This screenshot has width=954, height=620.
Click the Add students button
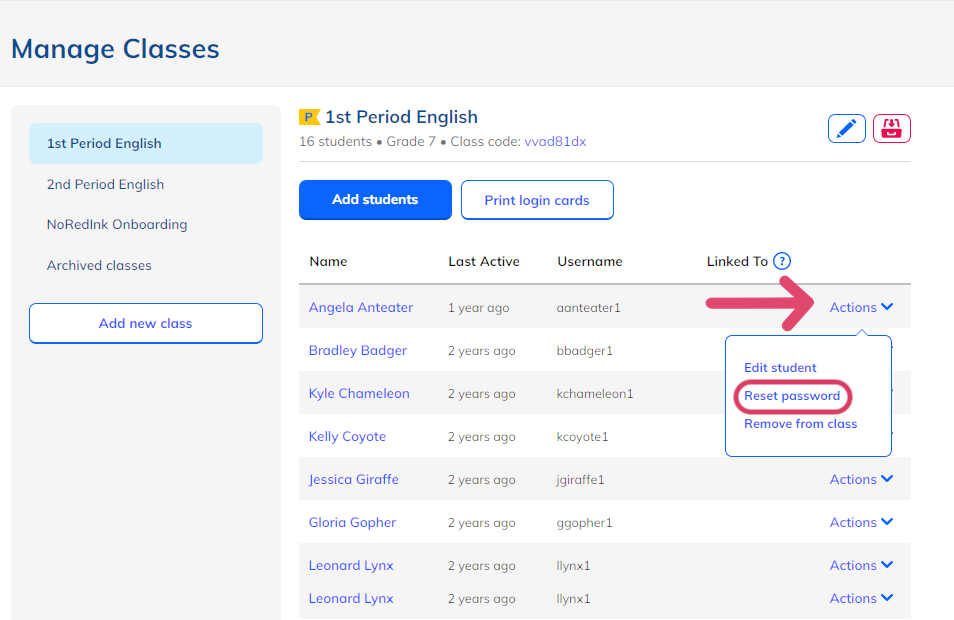coord(375,200)
